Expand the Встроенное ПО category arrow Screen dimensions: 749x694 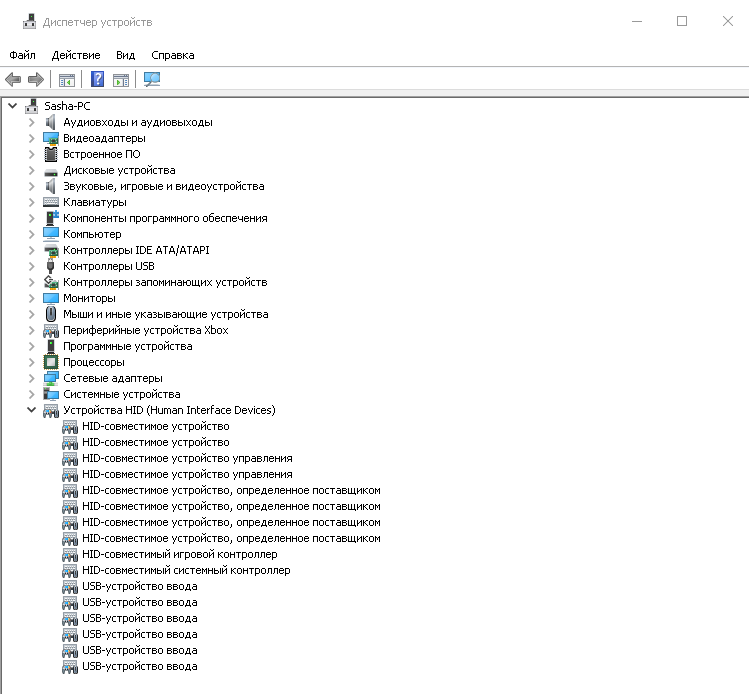click(x=32, y=154)
